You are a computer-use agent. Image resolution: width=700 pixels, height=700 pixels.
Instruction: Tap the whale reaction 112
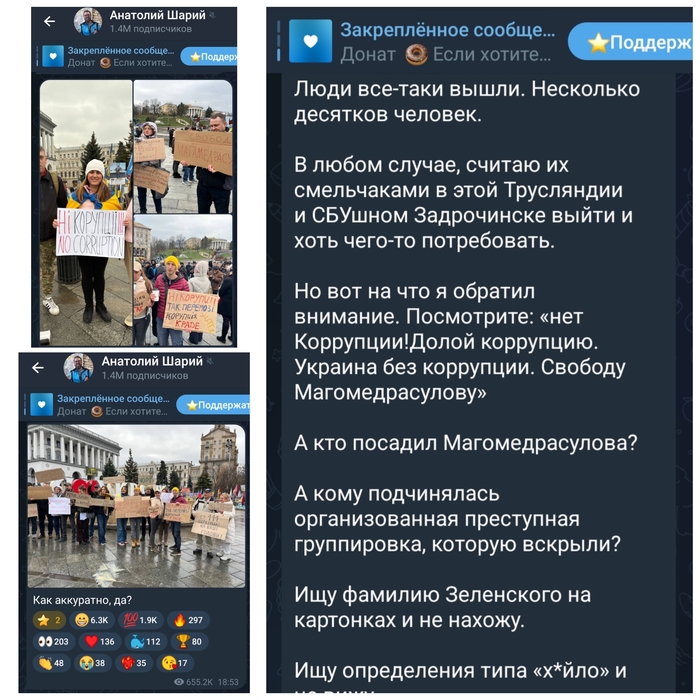coord(146,642)
